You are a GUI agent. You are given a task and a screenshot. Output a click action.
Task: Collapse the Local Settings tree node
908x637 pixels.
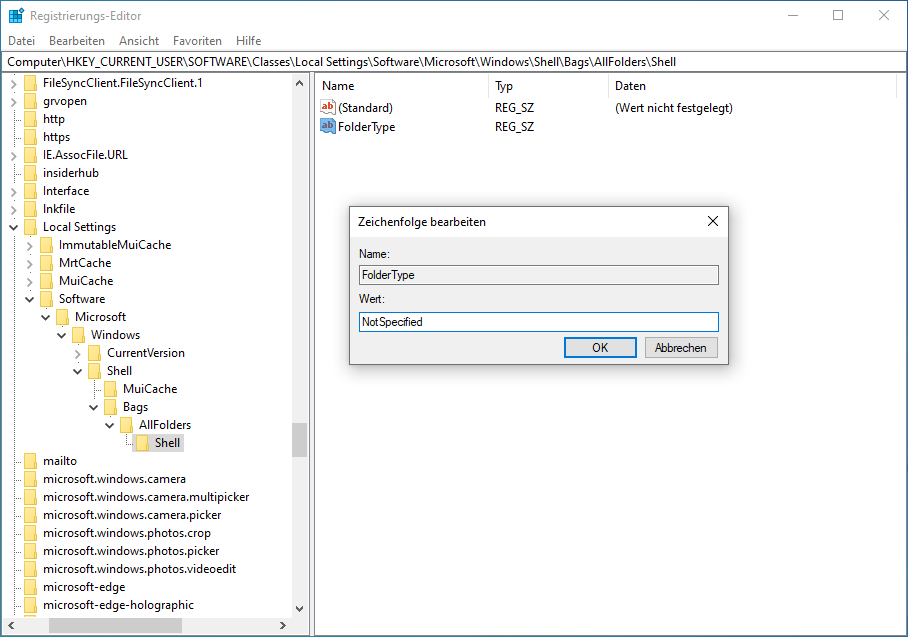pyautogui.click(x=14, y=227)
